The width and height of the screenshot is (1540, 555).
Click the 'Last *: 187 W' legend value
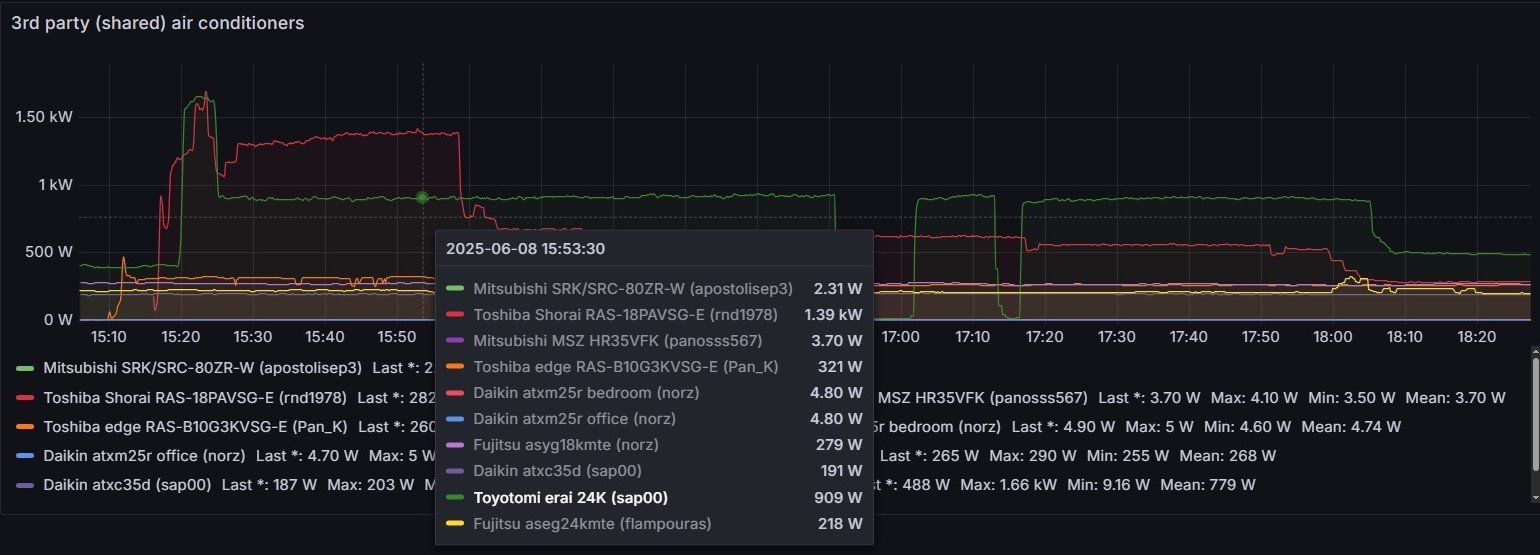tap(269, 484)
